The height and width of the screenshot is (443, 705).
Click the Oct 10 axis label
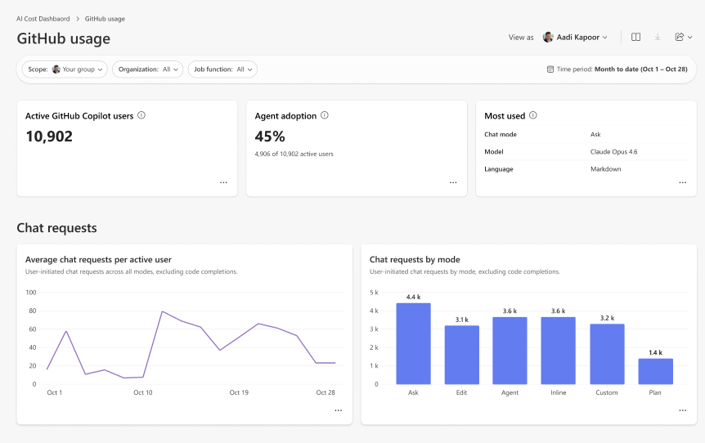point(143,393)
